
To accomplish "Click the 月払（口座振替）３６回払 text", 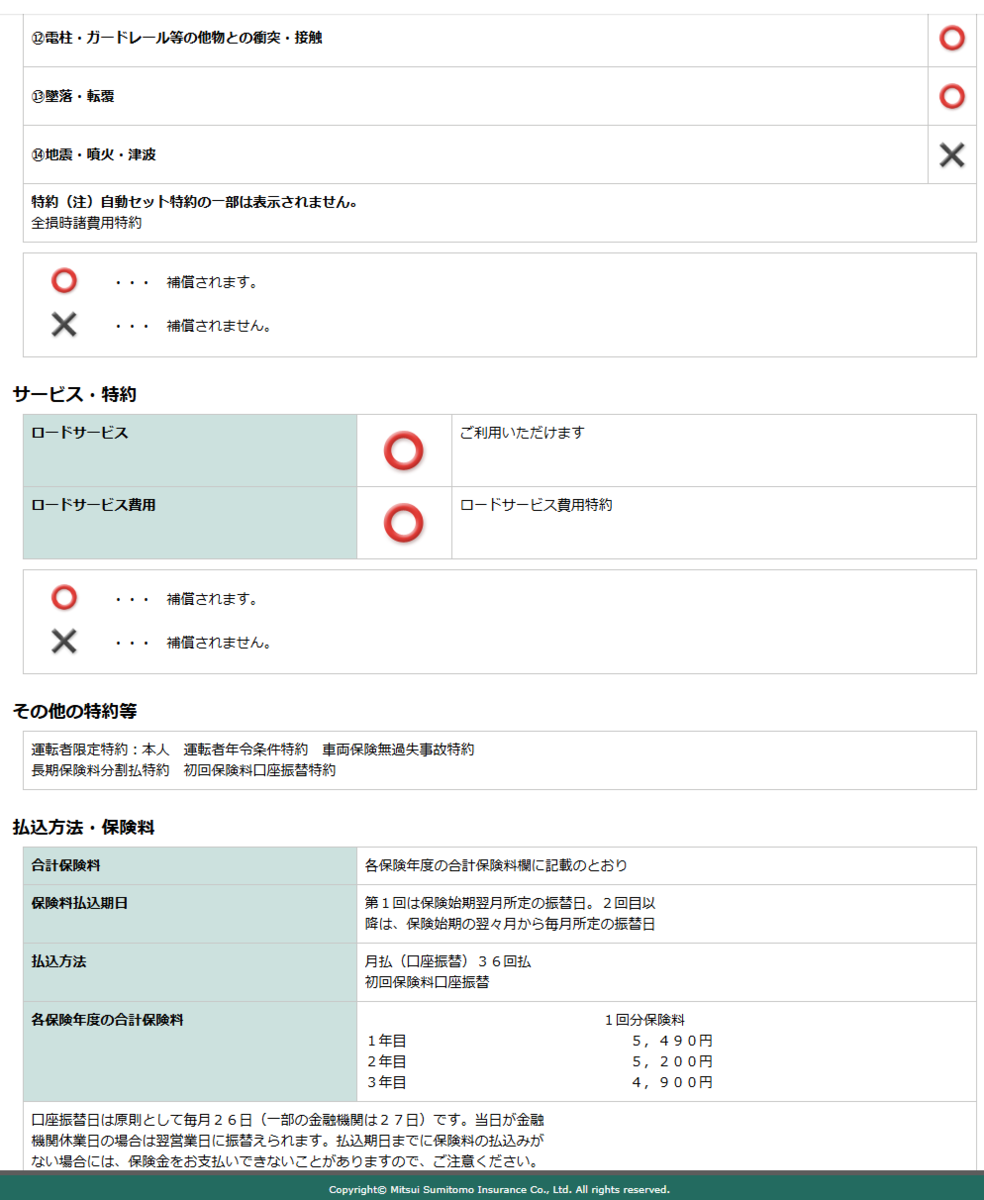I will pos(448,962).
